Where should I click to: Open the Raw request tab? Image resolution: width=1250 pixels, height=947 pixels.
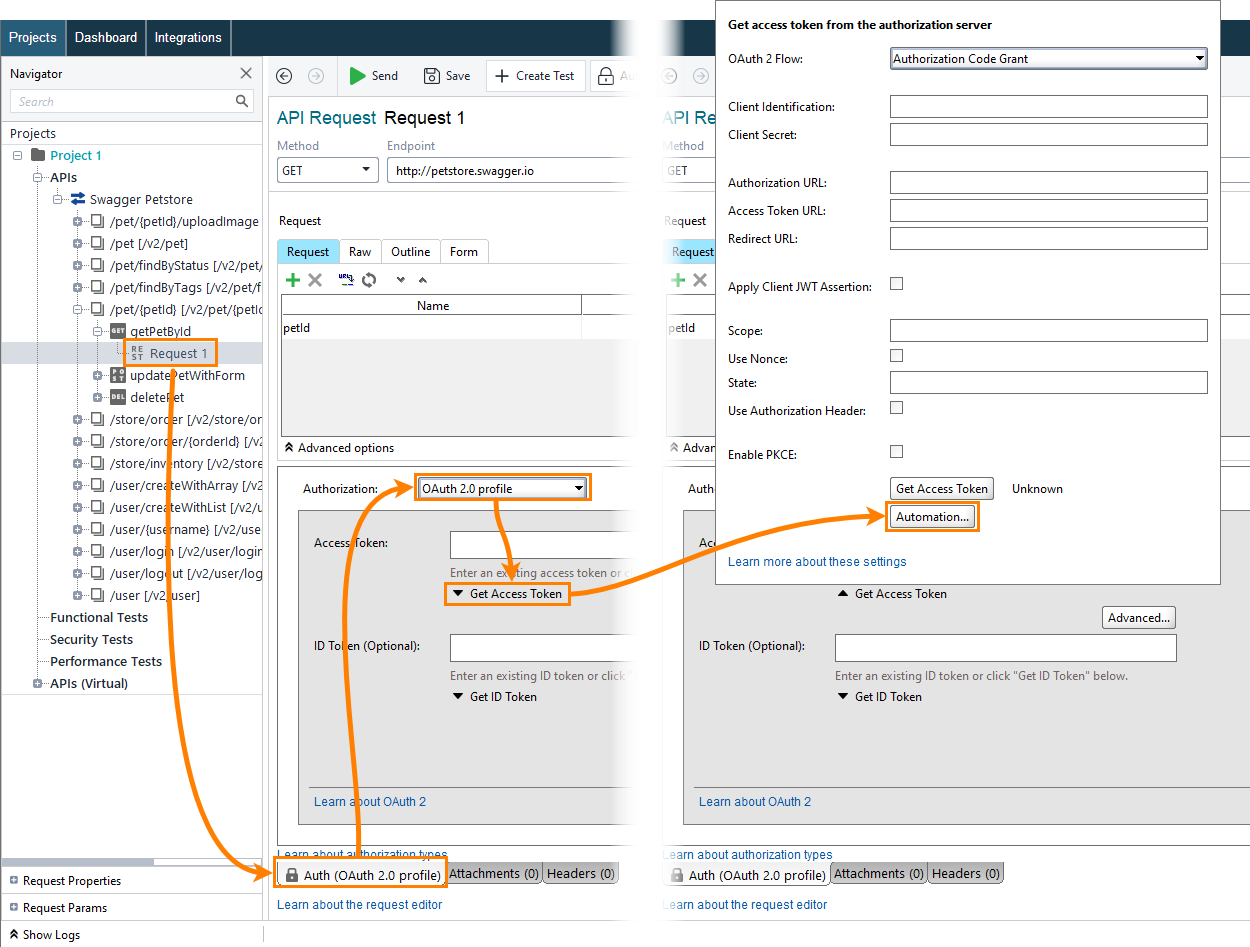coord(360,252)
